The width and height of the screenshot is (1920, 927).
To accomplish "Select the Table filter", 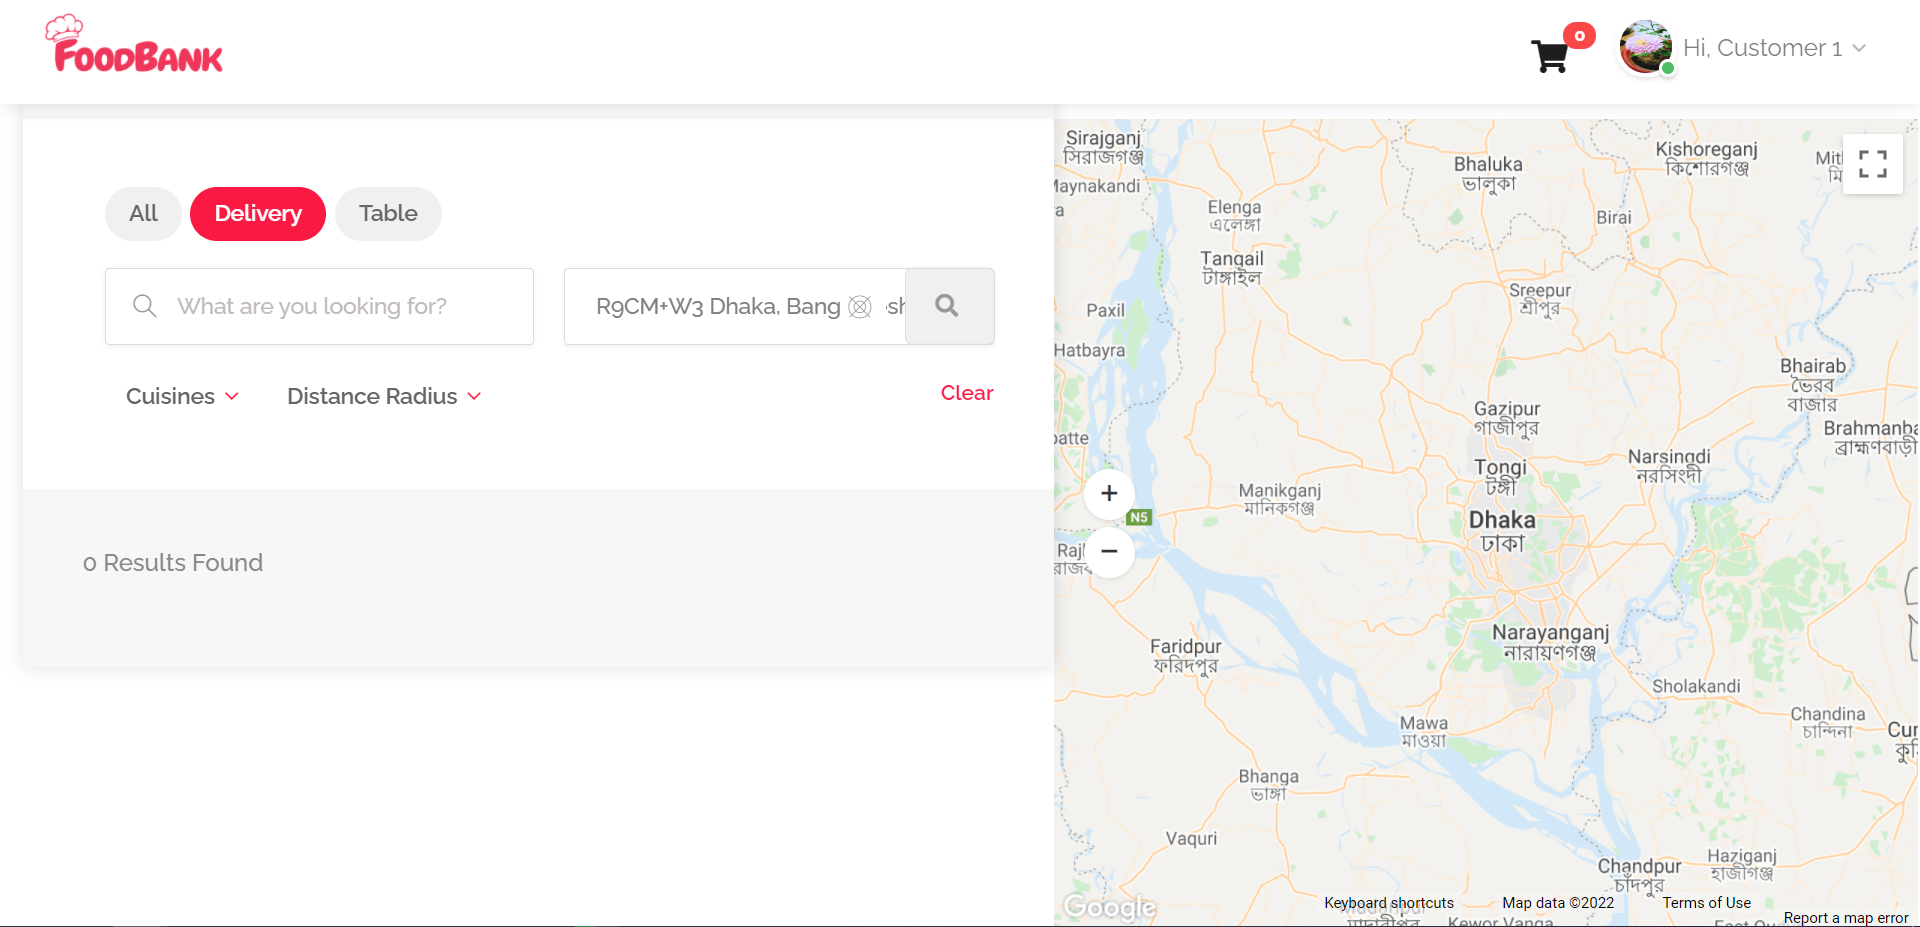I will (388, 213).
